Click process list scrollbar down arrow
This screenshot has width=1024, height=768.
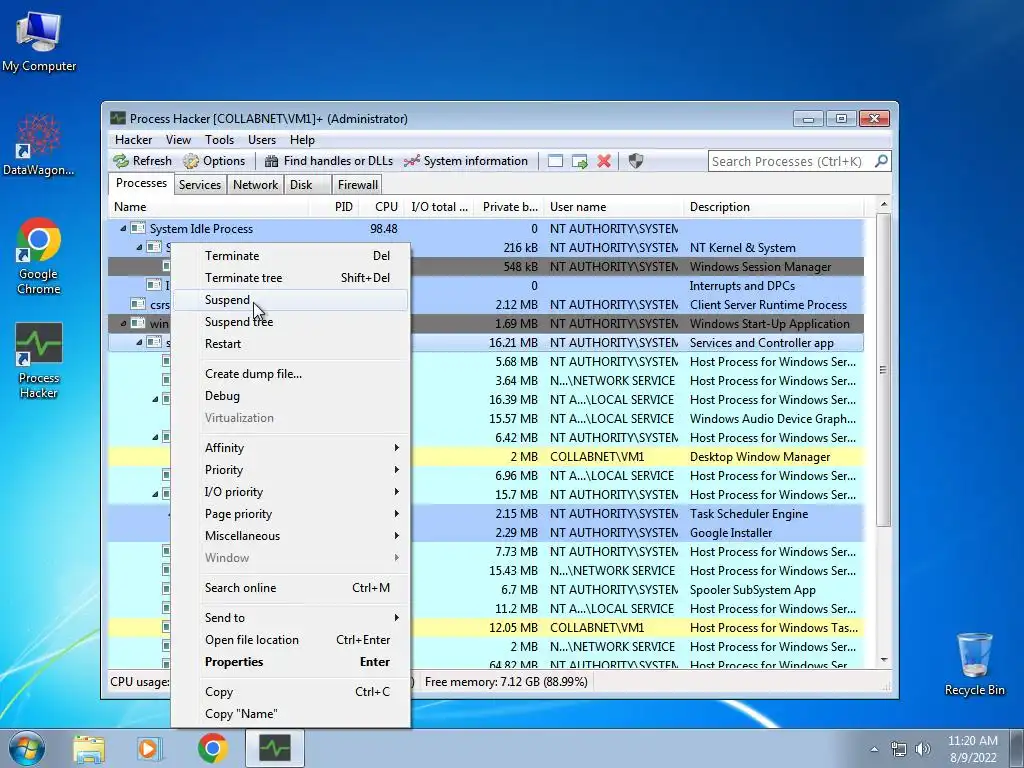point(884,660)
